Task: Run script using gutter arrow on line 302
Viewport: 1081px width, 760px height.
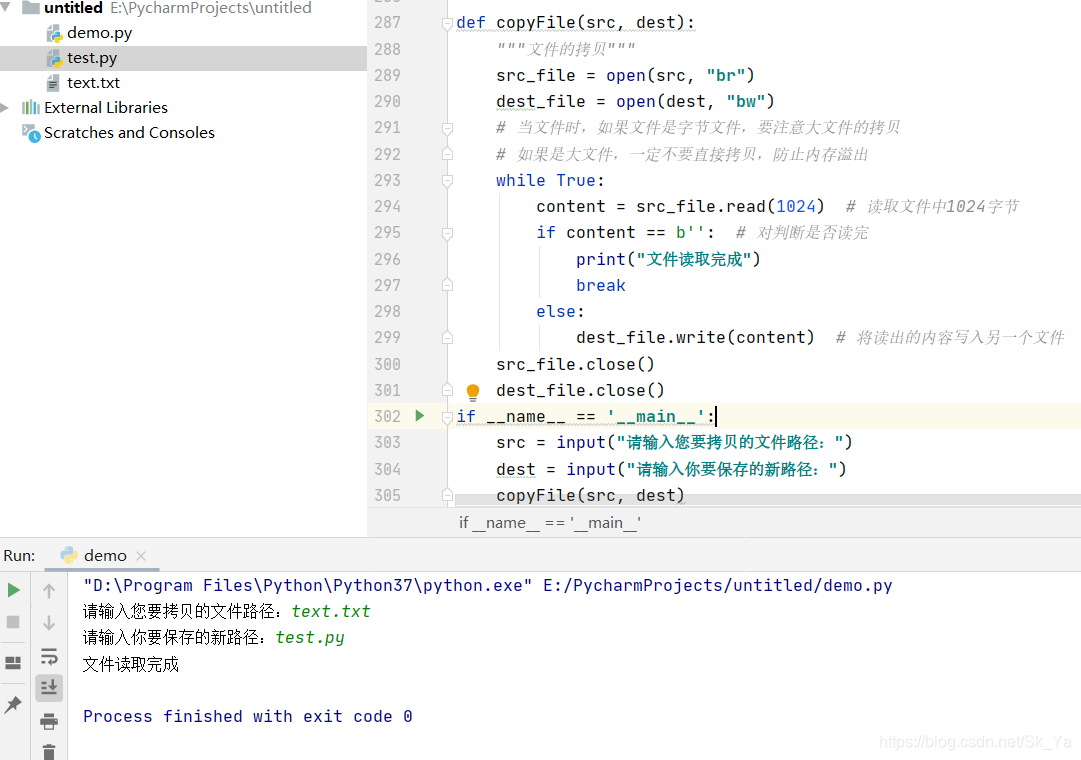Action: pyautogui.click(x=420, y=416)
